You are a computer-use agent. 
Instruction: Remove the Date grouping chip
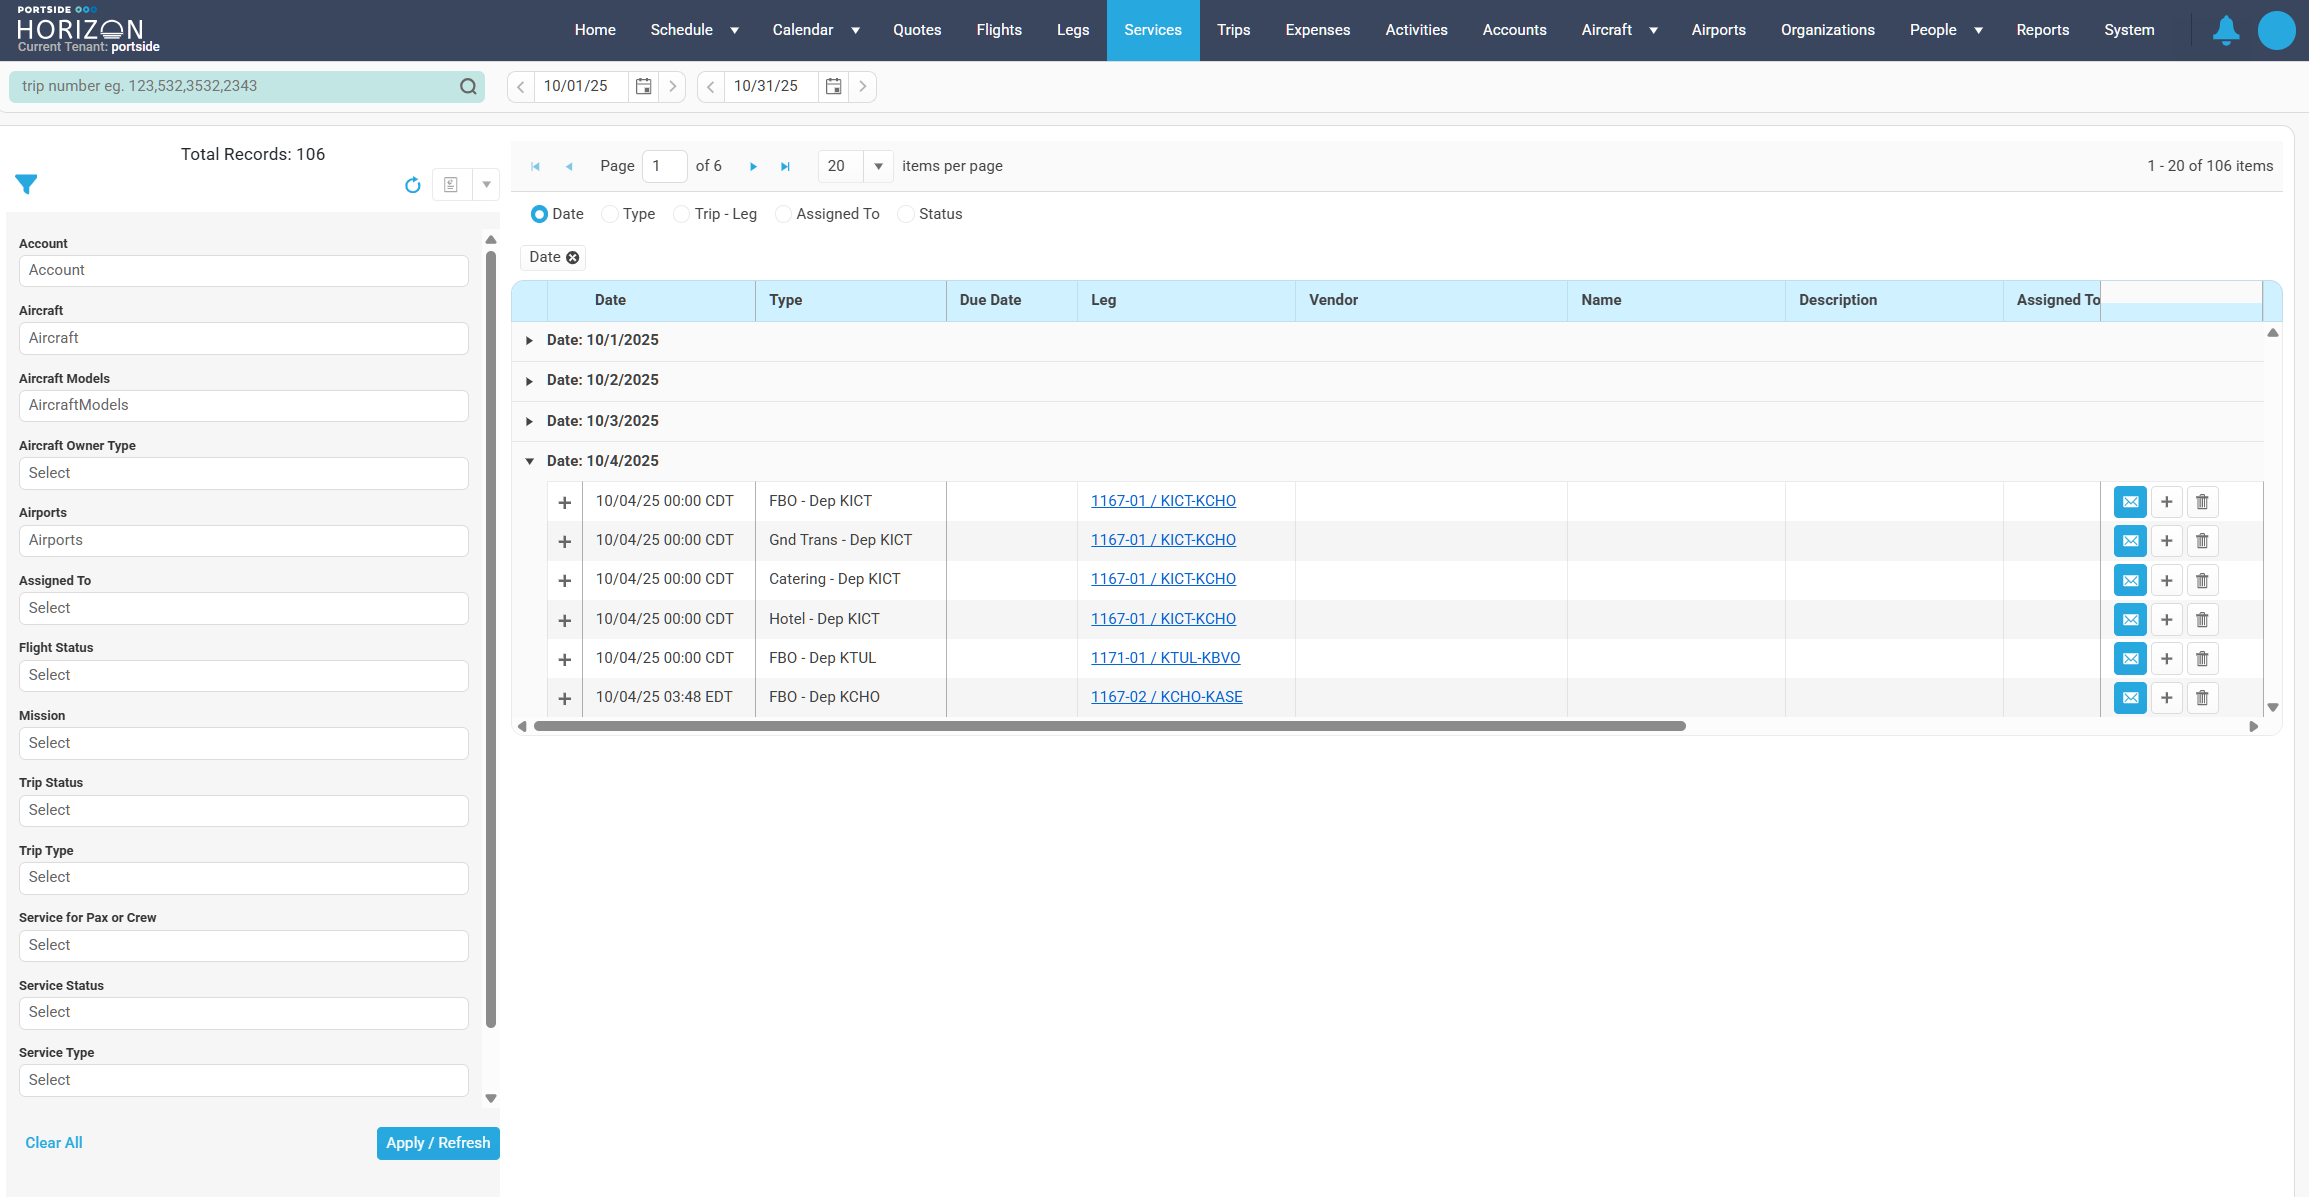pyautogui.click(x=573, y=258)
